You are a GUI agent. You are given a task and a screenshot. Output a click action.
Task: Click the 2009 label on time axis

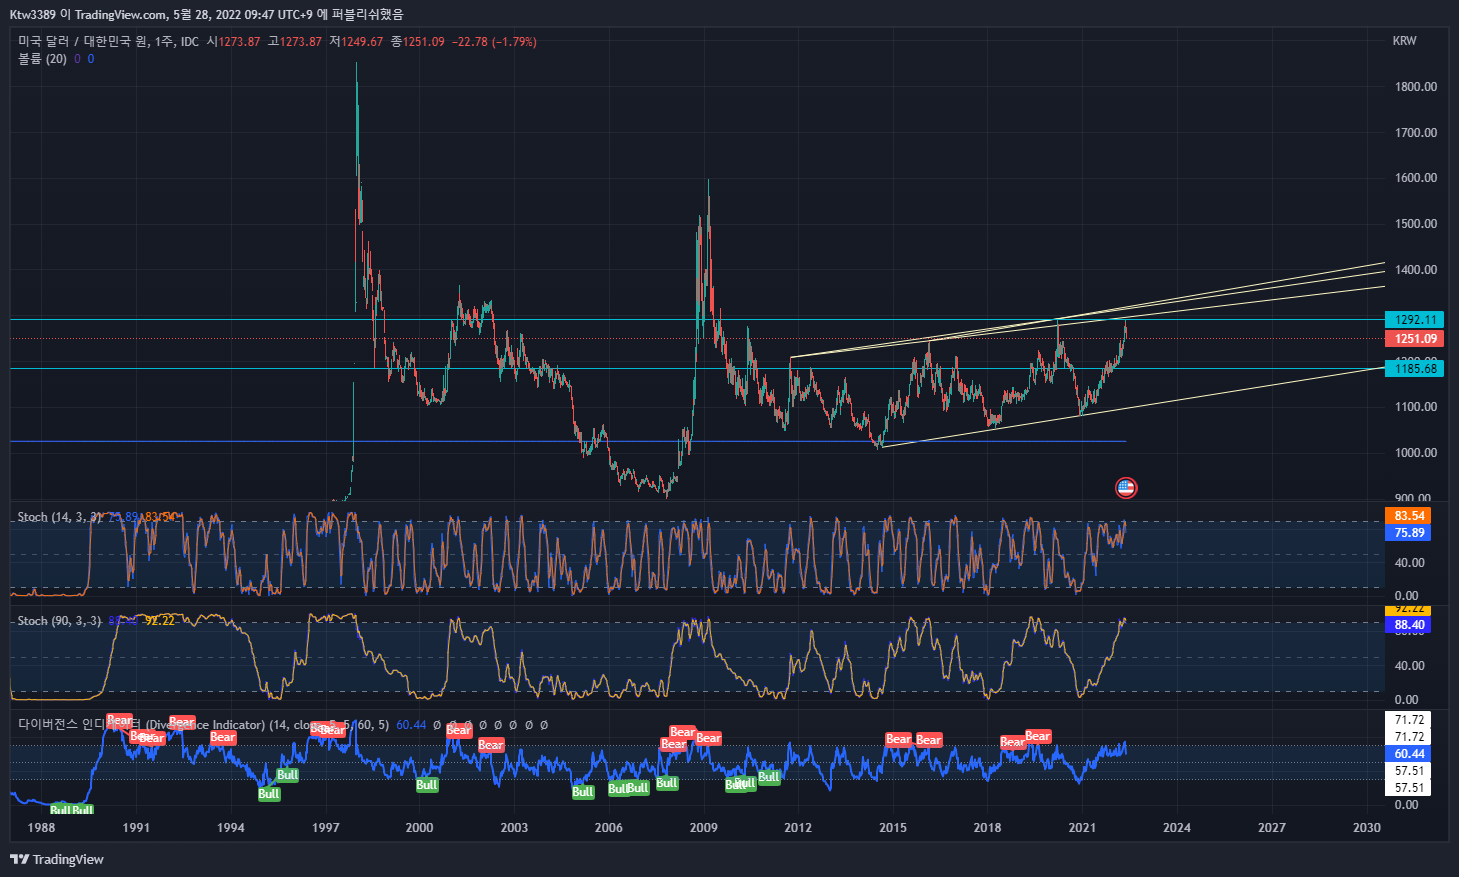click(x=704, y=827)
